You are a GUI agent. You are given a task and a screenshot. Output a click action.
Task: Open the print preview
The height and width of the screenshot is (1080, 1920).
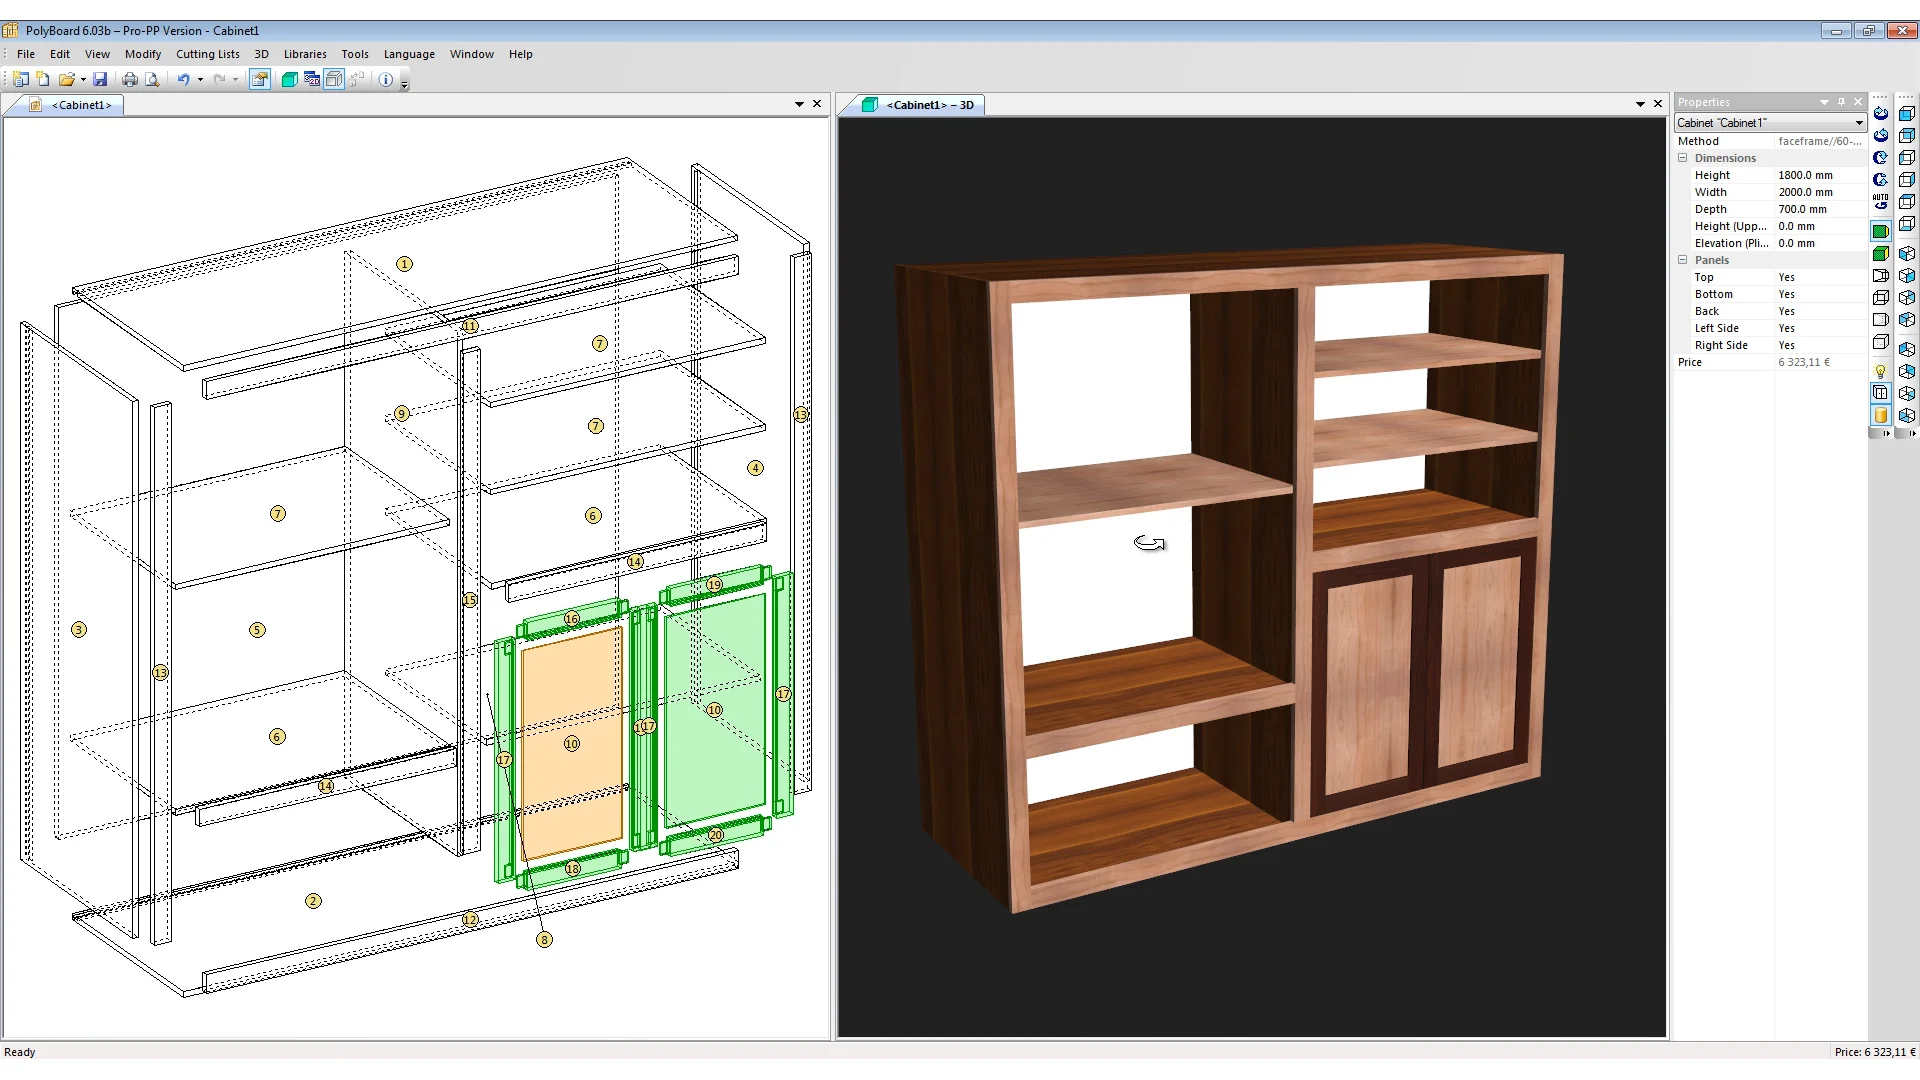coord(152,79)
